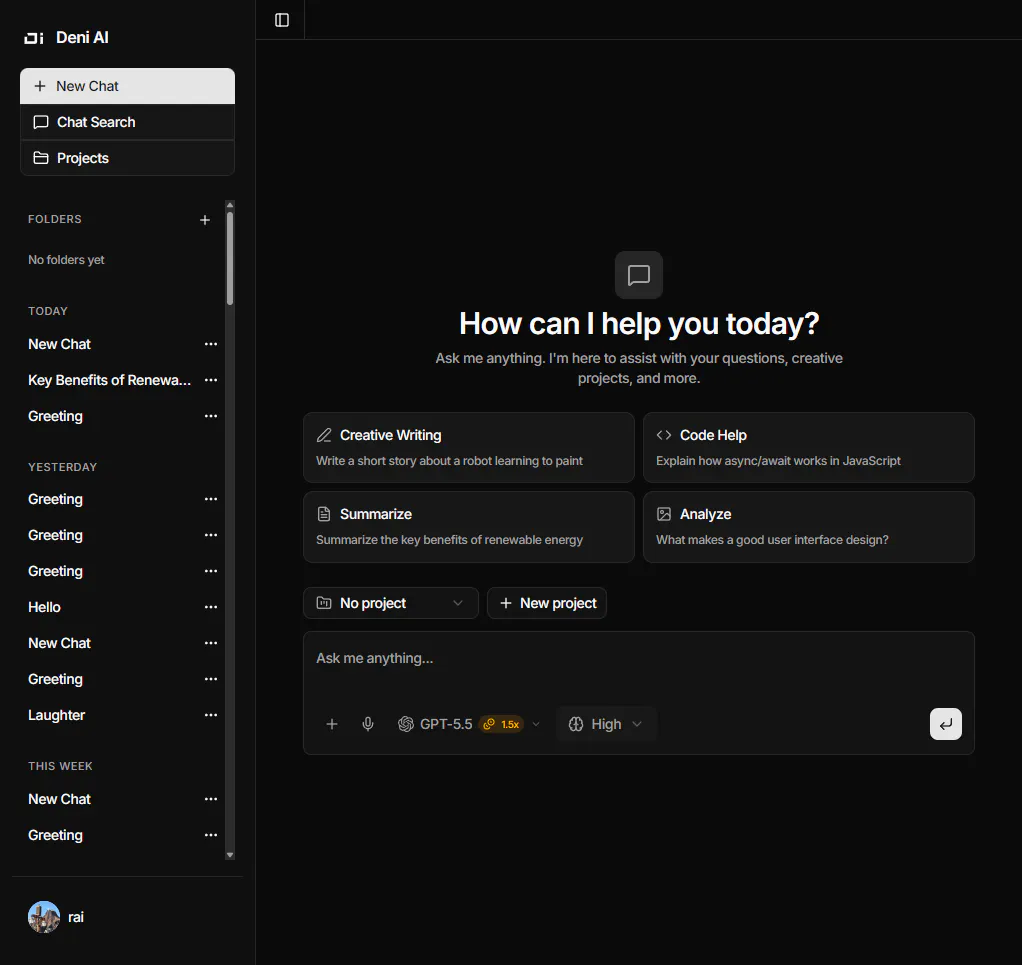Click the sidebar chat list scrollbar
Screen dimensions: 1022x965
point(229,258)
